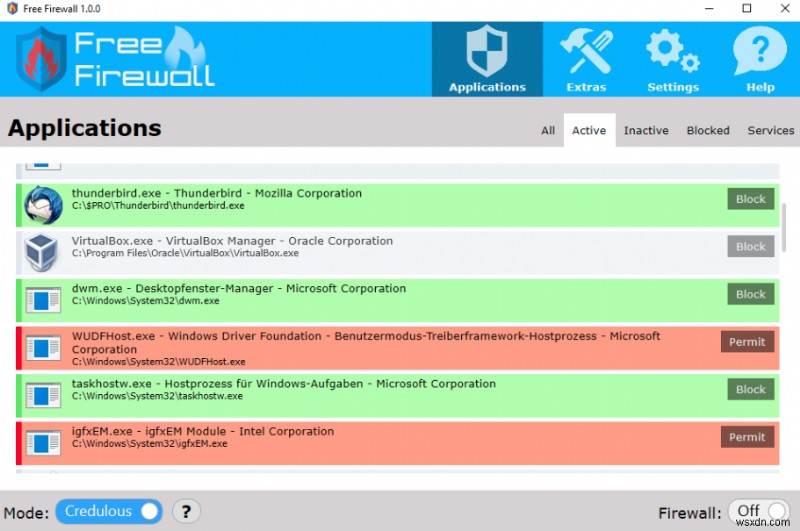Open the Extras tools section

586,59
